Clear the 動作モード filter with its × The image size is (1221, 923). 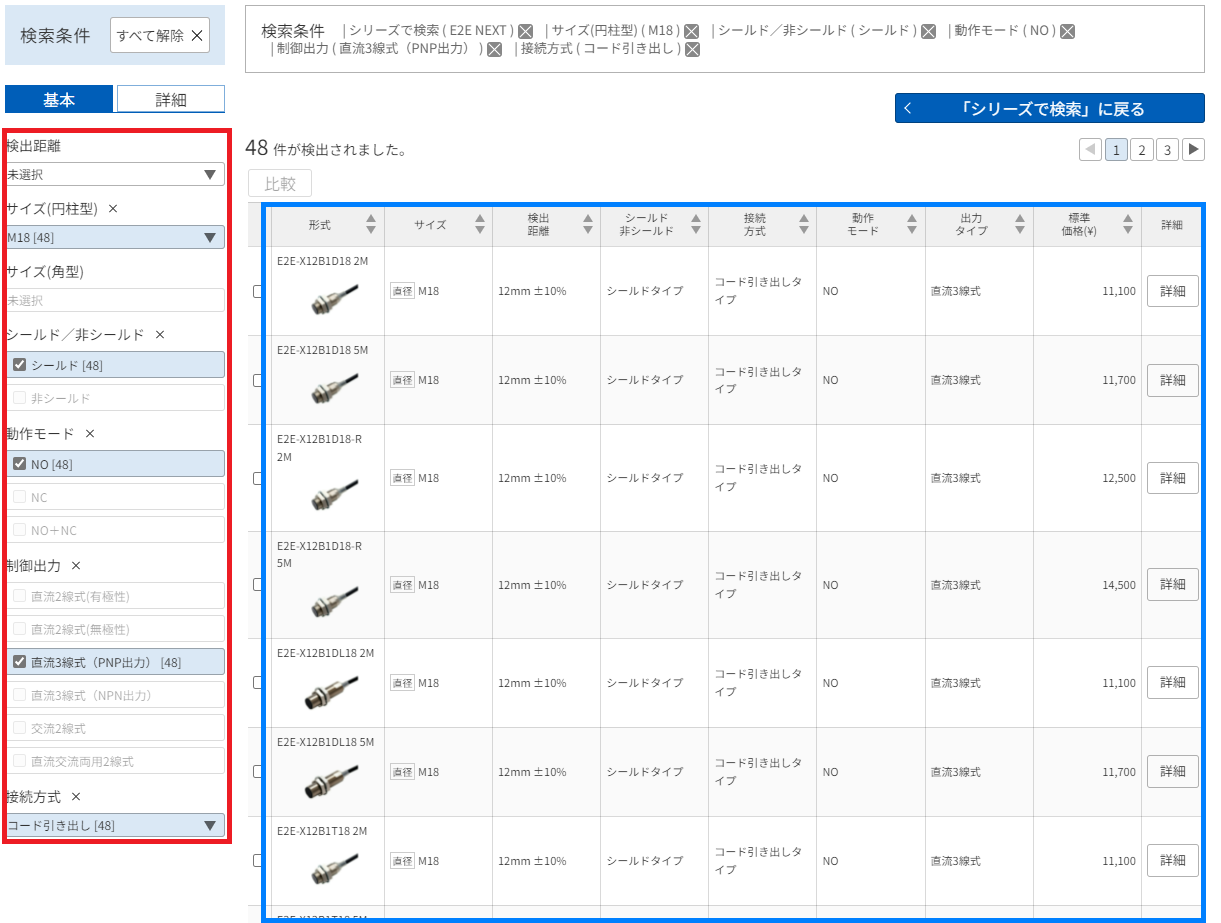pos(90,434)
